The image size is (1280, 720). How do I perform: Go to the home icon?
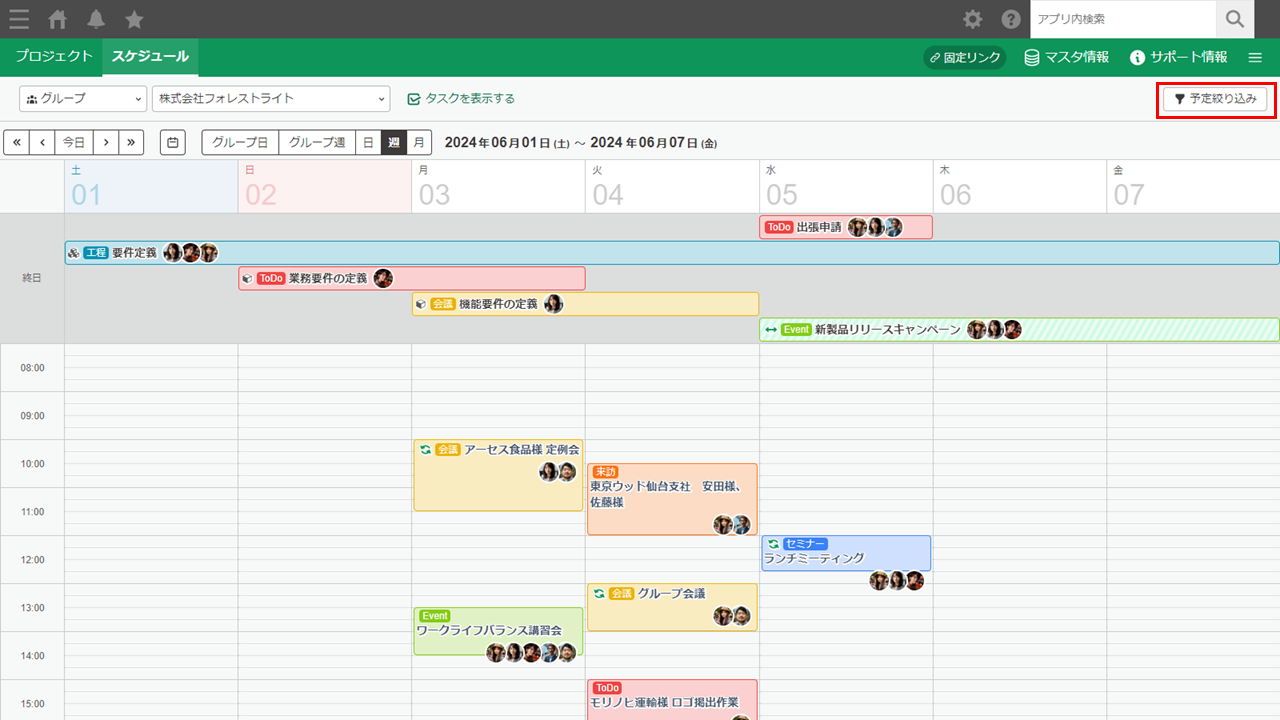coord(58,19)
